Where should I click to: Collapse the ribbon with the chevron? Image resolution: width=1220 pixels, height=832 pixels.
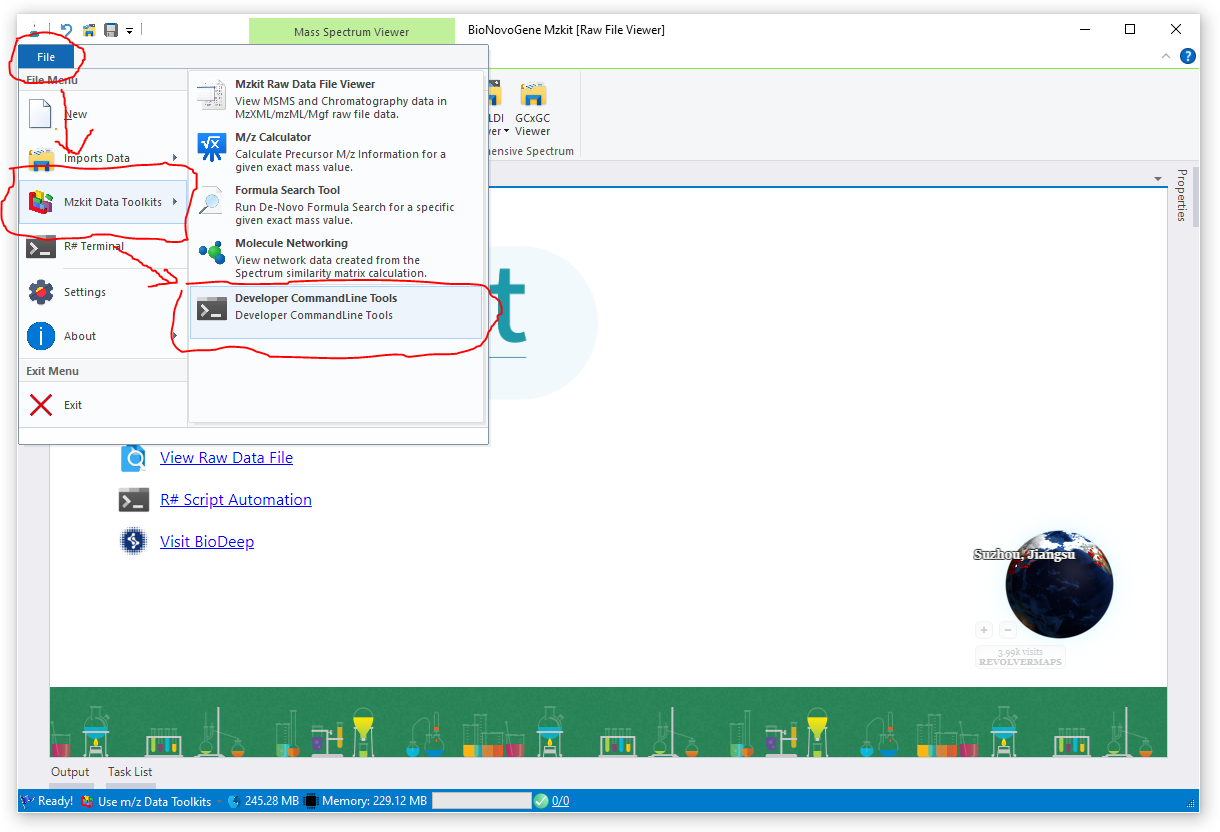(1166, 56)
